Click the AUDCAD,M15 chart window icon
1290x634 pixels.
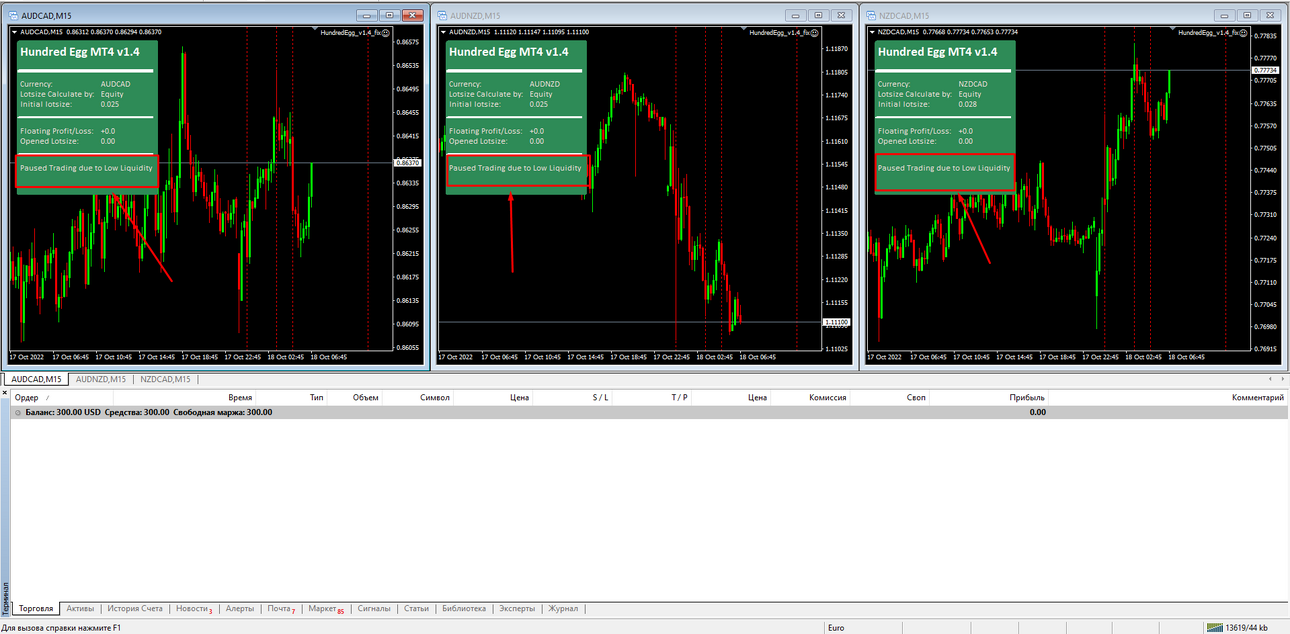11,15
